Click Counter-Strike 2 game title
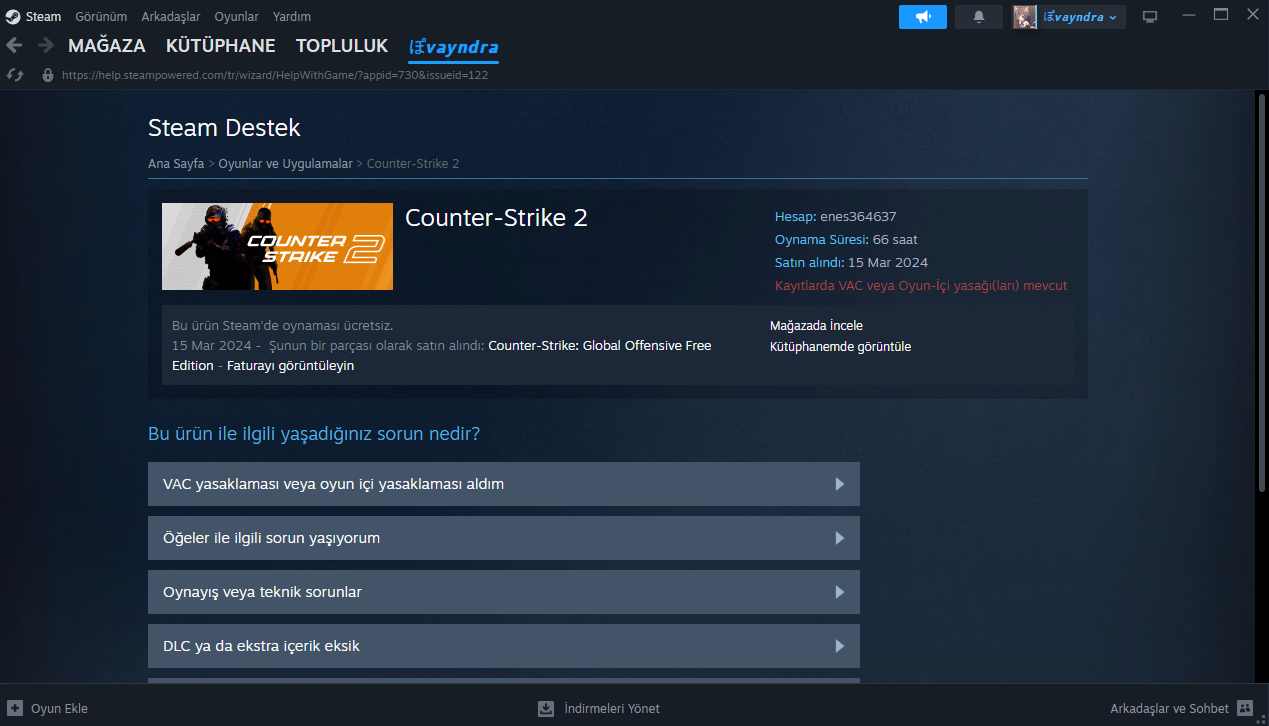Image resolution: width=1269 pixels, height=726 pixels. [x=496, y=218]
